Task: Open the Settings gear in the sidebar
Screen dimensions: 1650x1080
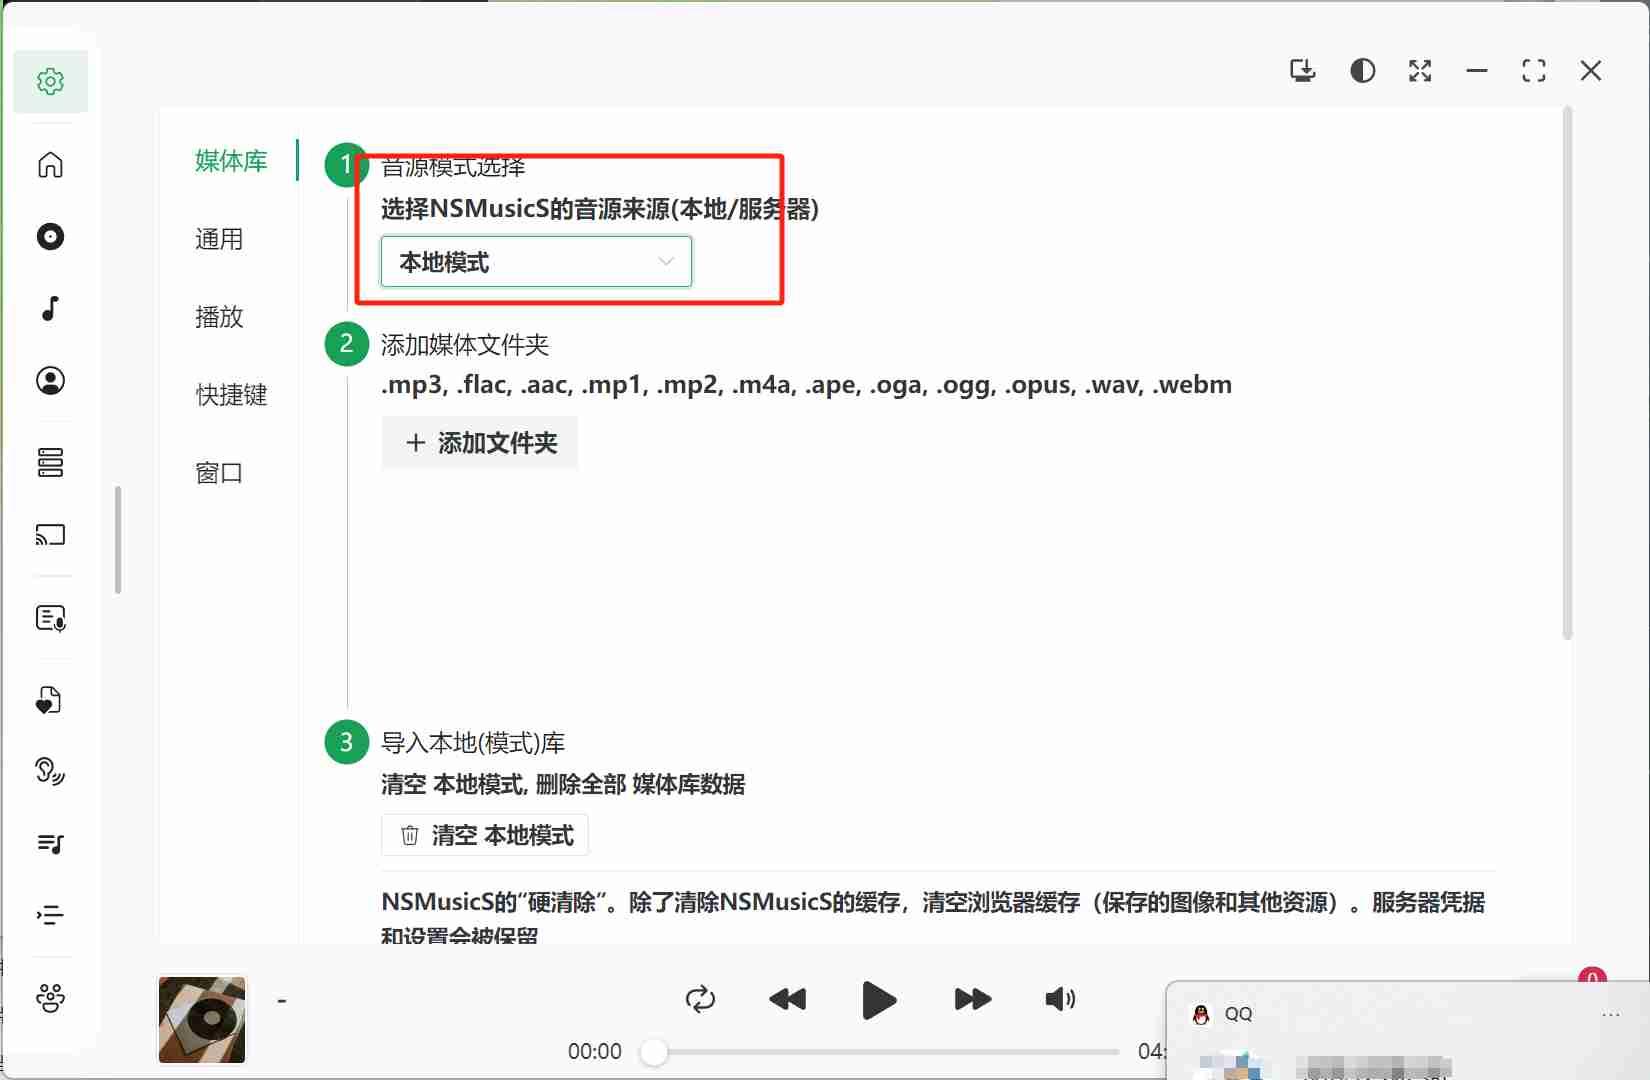Action: coord(50,81)
